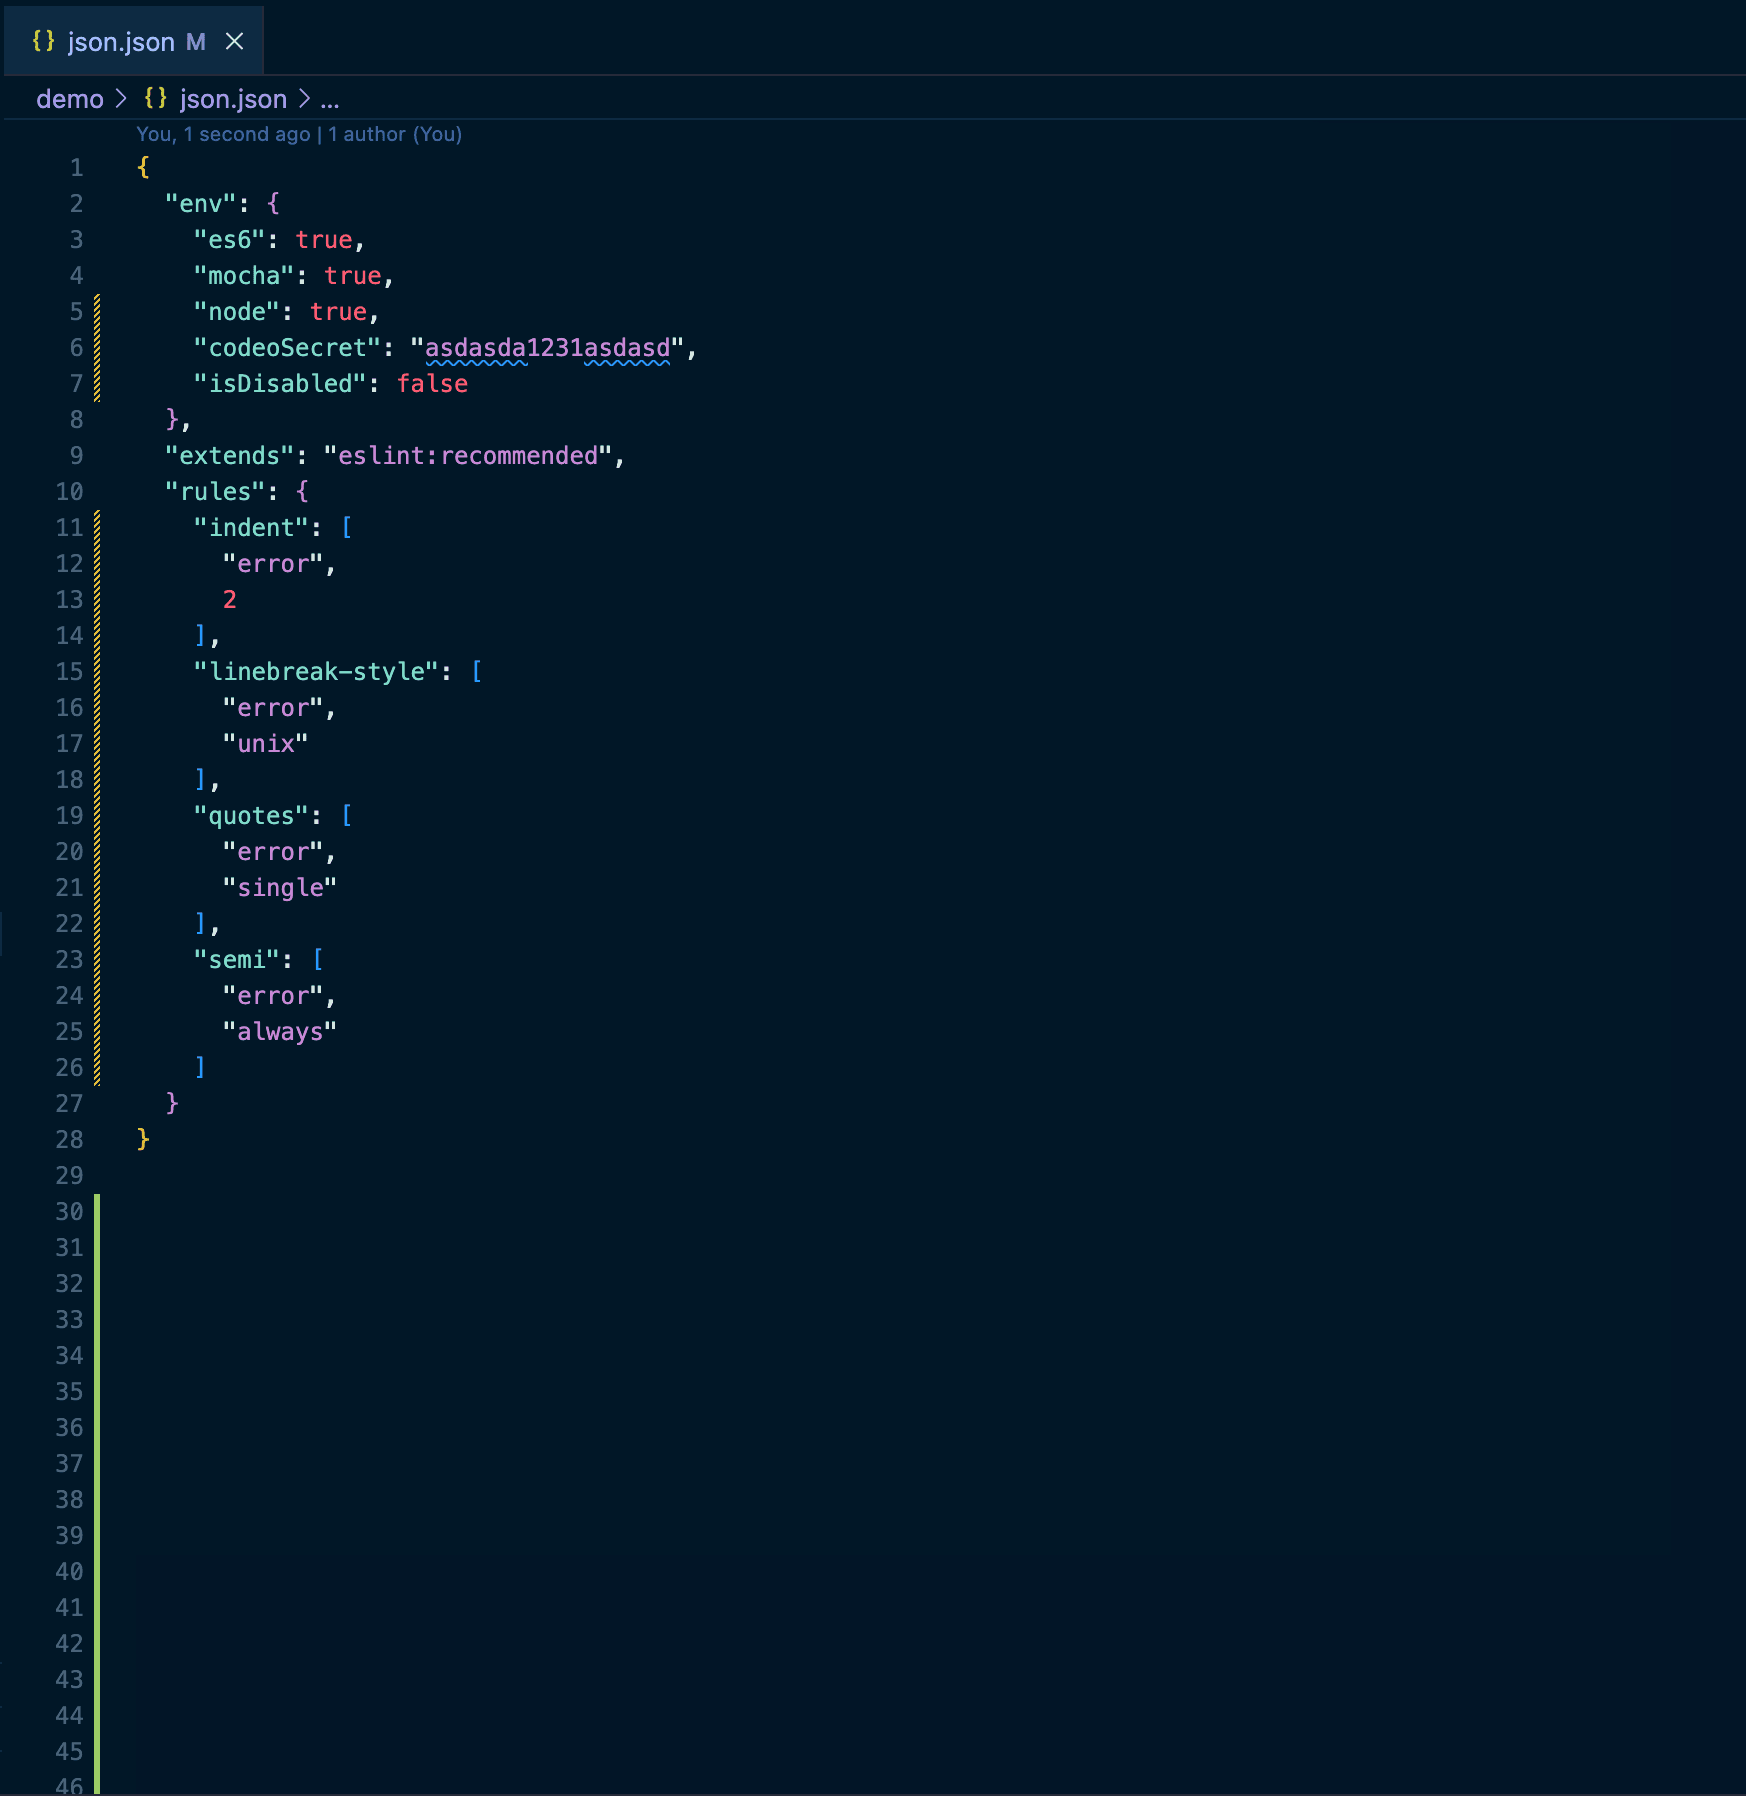
Task: Select the json.json editor tab
Action: point(133,41)
